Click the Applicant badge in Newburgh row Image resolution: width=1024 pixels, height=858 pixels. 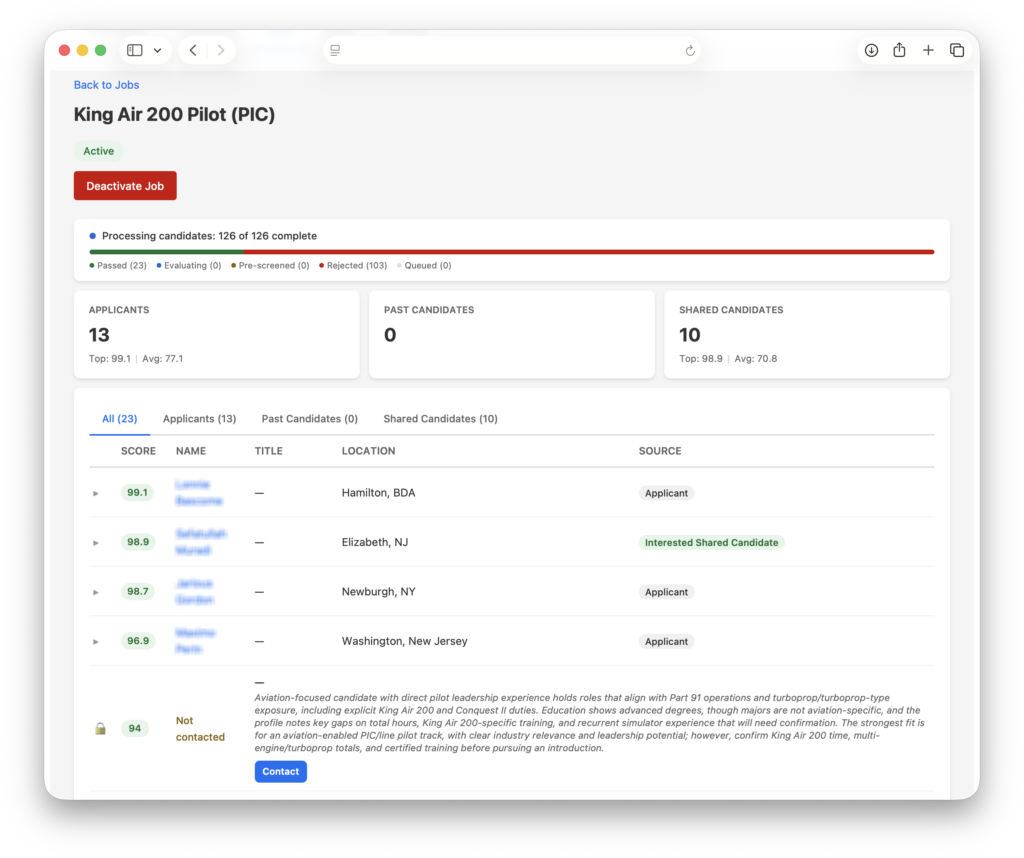666,592
